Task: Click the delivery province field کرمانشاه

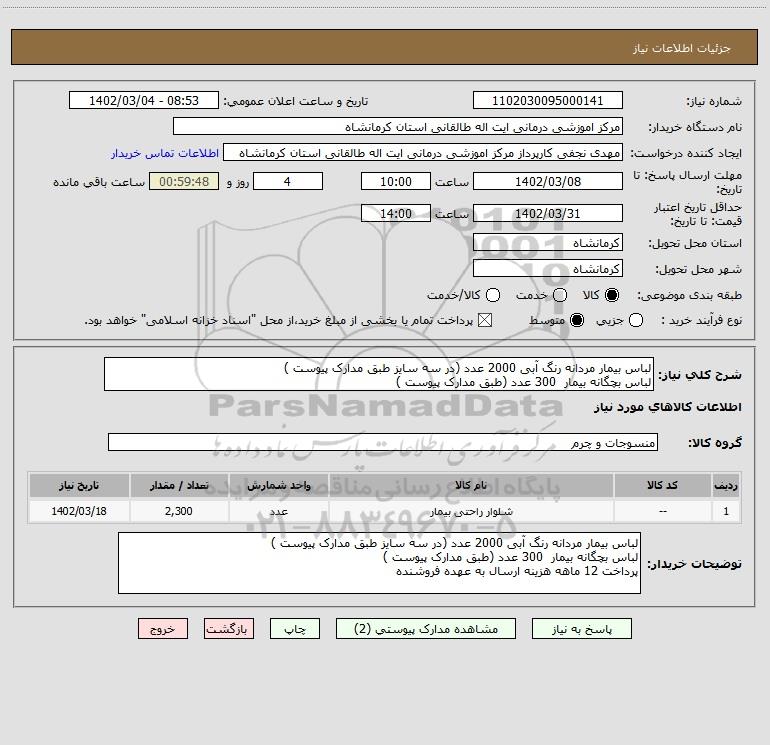Action: click(x=548, y=242)
